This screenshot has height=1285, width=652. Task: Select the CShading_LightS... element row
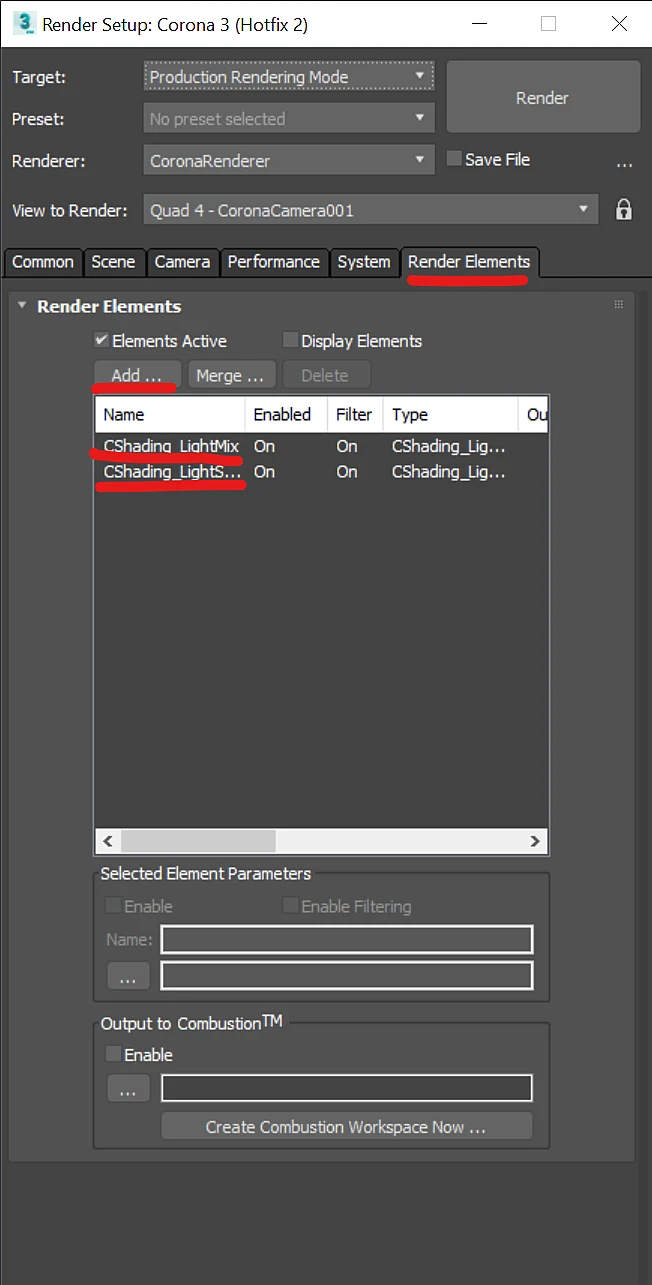tap(321, 472)
